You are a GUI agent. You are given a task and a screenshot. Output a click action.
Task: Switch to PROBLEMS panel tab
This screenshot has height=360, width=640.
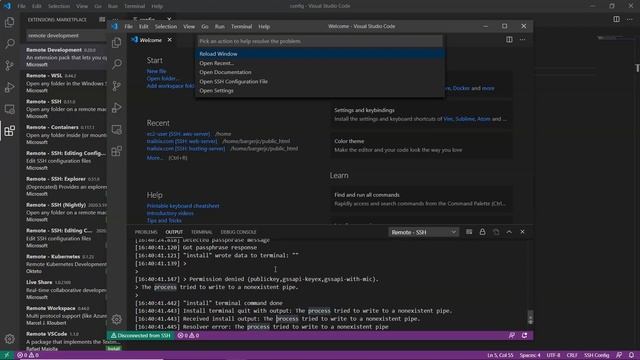click(146, 232)
